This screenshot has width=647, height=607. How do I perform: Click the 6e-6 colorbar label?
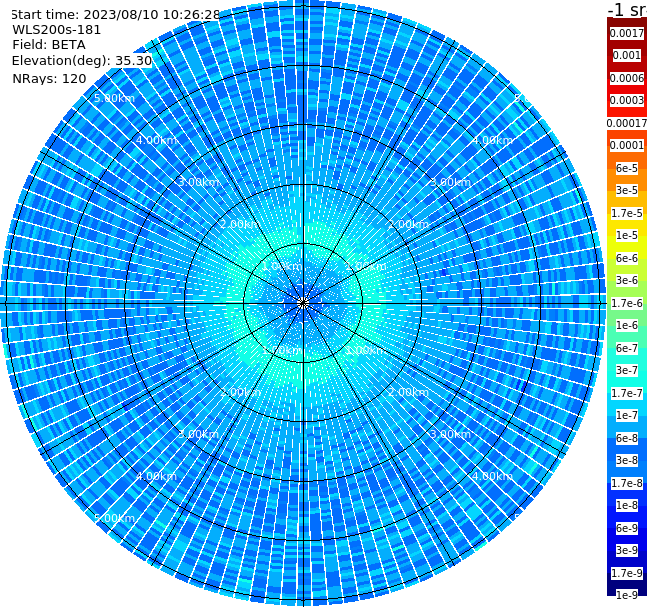click(627, 258)
